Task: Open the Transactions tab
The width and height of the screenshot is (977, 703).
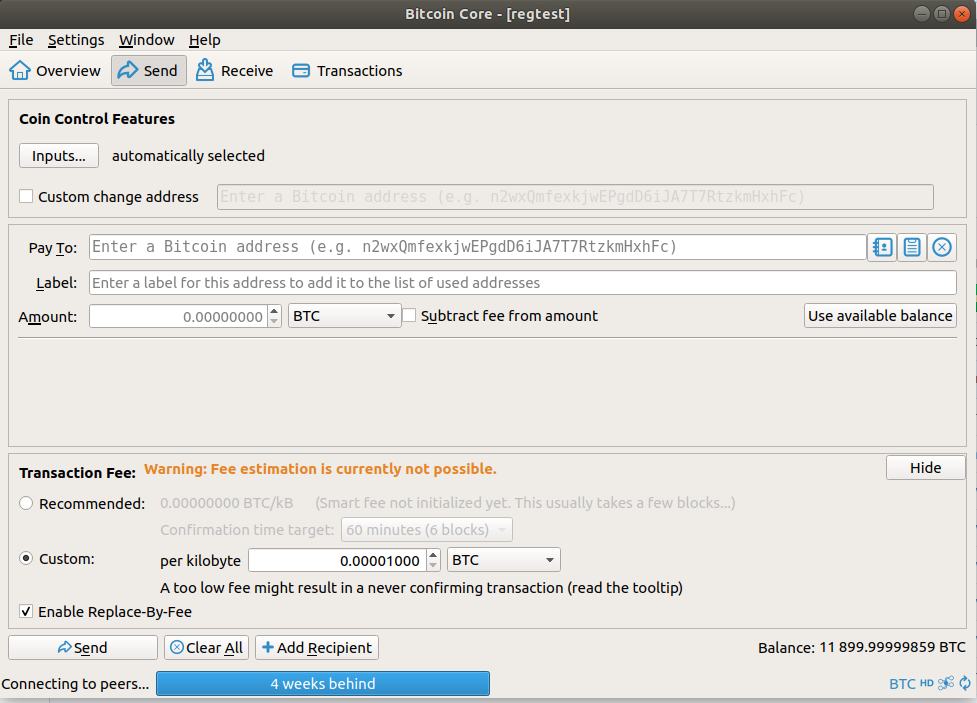Action: (347, 70)
